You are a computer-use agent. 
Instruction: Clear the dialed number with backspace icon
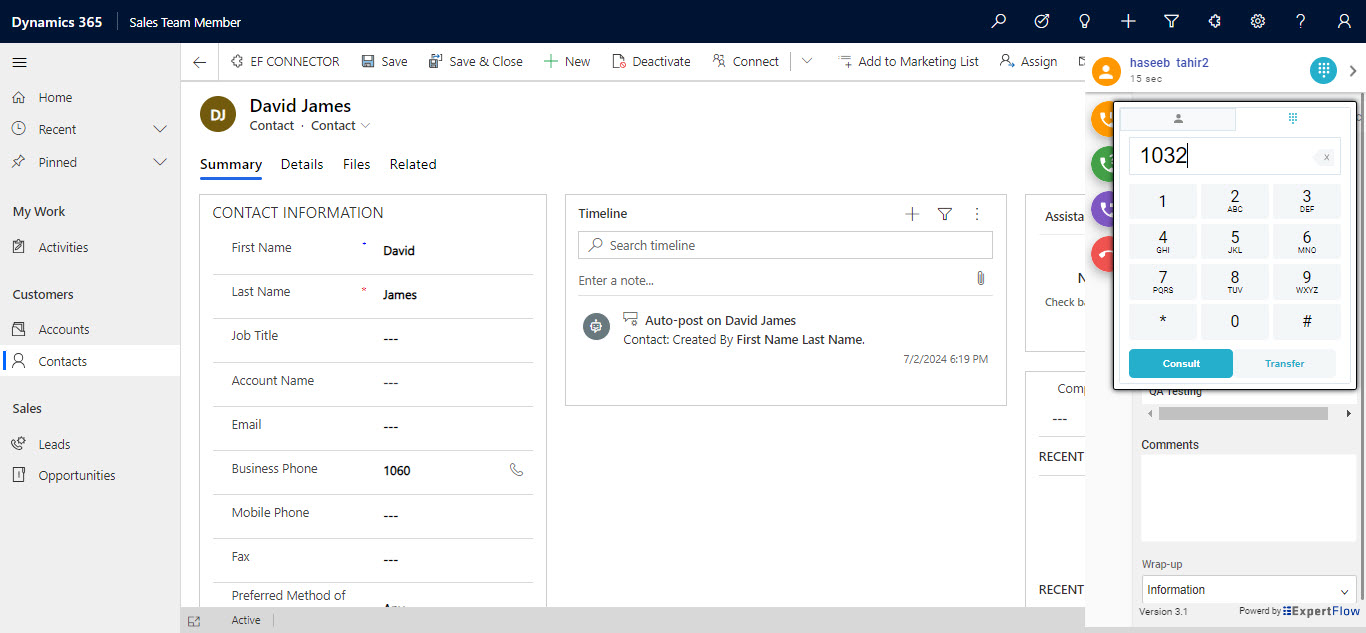click(x=1324, y=157)
